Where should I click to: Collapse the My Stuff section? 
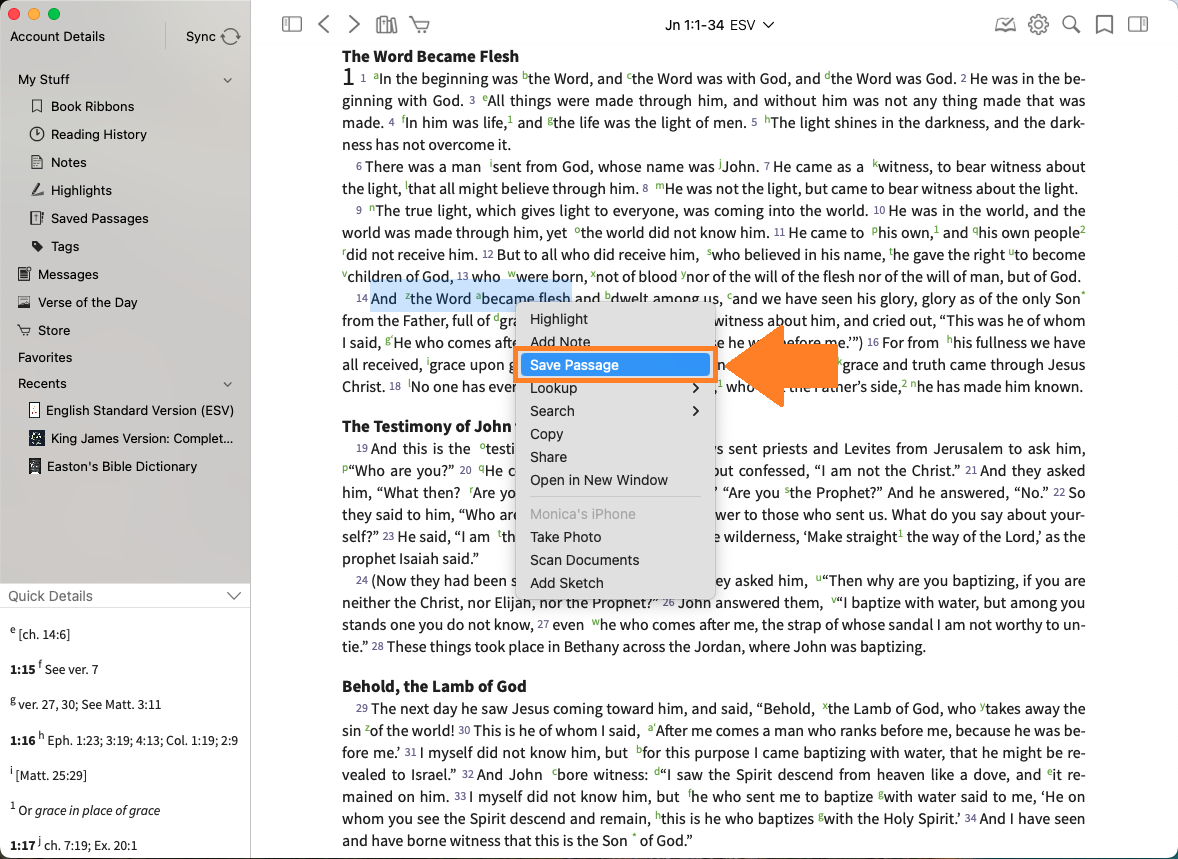(228, 80)
